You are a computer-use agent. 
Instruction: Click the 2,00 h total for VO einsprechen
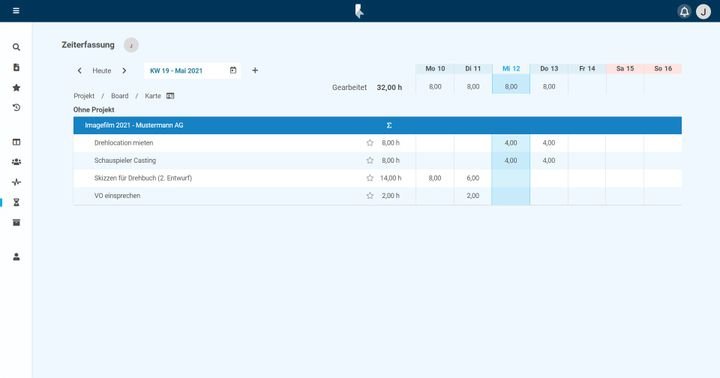click(391, 196)
